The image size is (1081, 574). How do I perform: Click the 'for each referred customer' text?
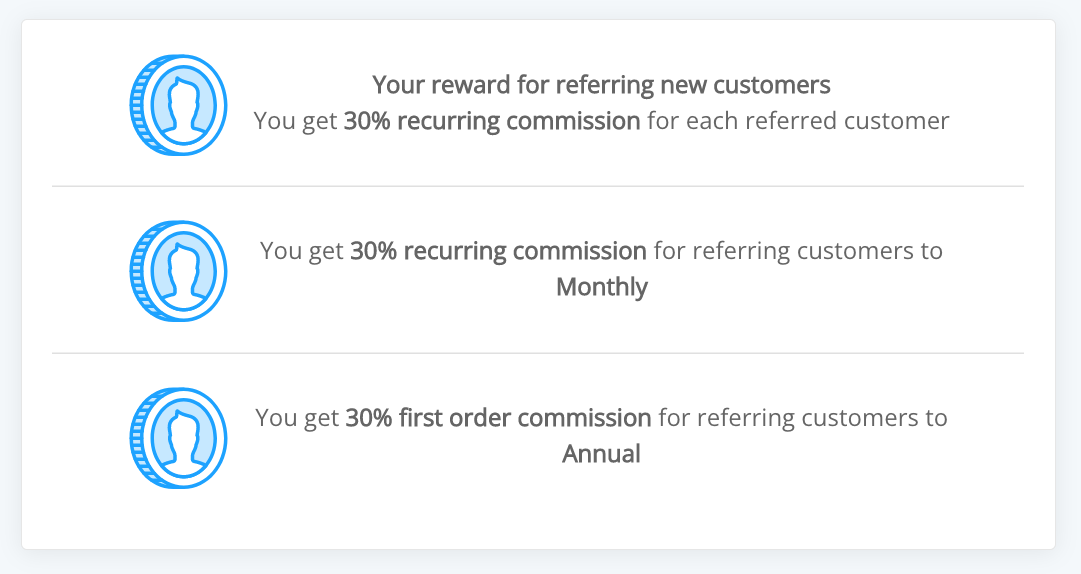[x=798, y=121]
